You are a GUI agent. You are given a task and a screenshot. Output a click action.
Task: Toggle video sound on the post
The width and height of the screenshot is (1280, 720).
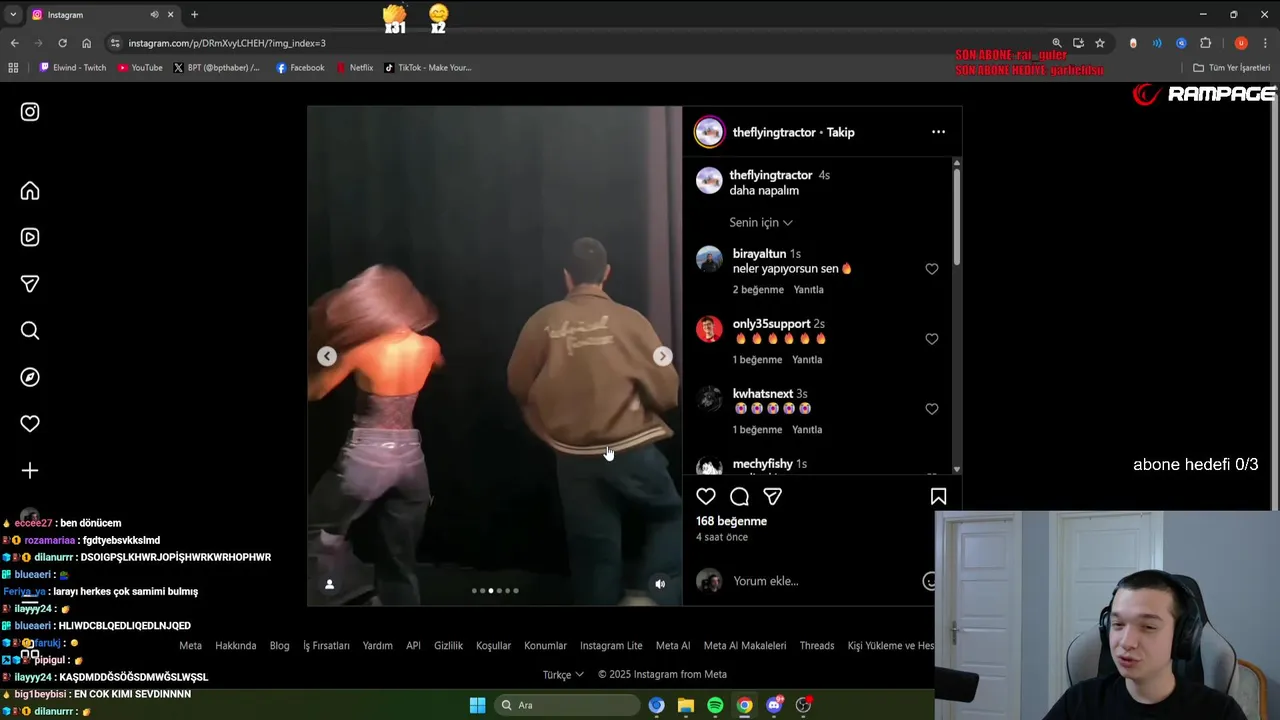659,584
